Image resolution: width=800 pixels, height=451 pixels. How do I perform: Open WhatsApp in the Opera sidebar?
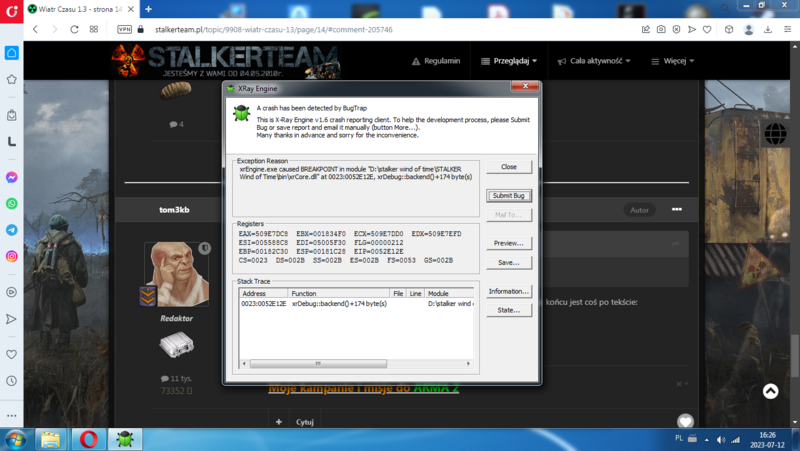click(x=11, y=203)
